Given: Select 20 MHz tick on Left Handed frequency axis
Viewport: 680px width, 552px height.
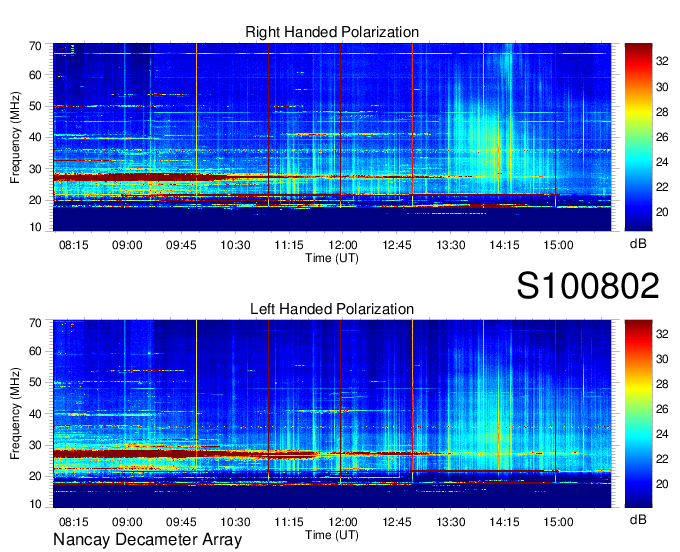Looking at the screenshot, I should (x=35, y=476).
